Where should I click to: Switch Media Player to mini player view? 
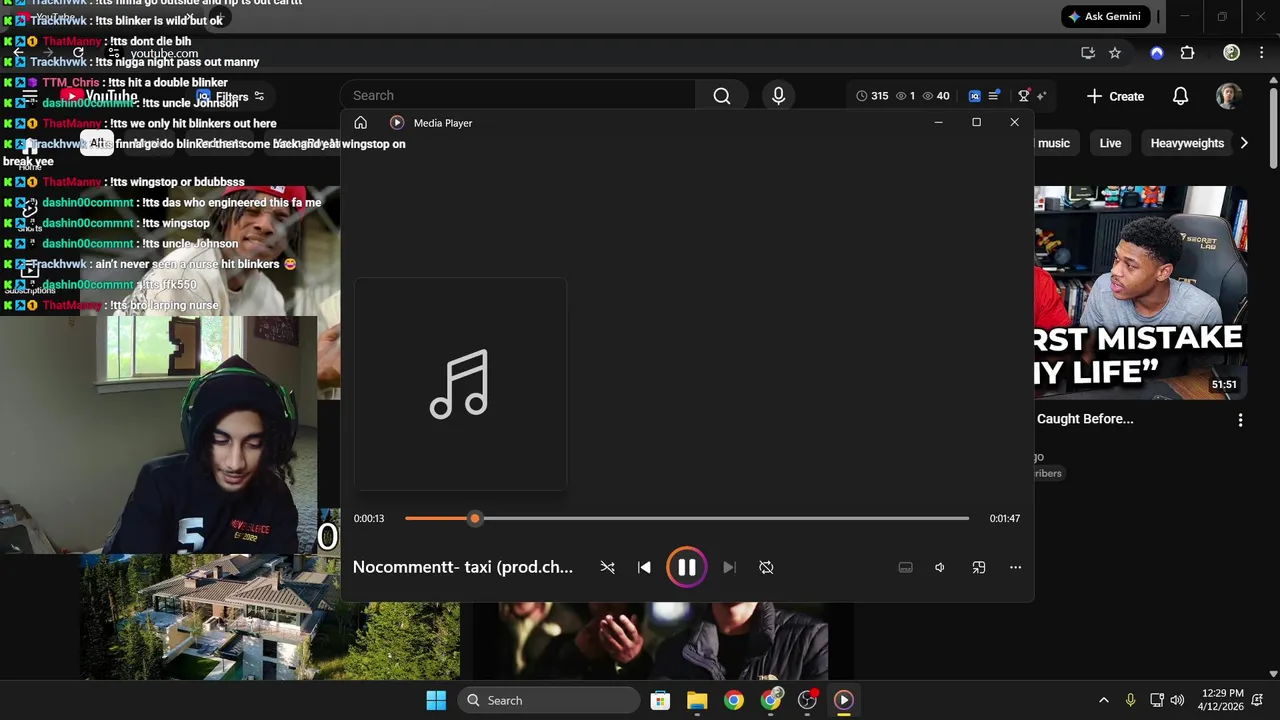(979, 567)
